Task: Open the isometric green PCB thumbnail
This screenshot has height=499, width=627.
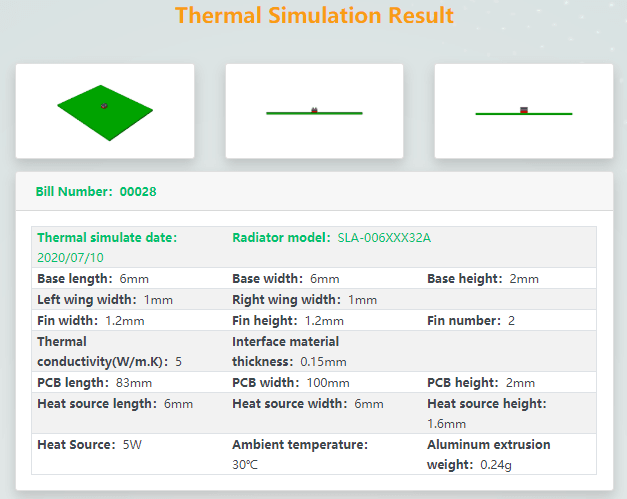Action: [105, 111]
